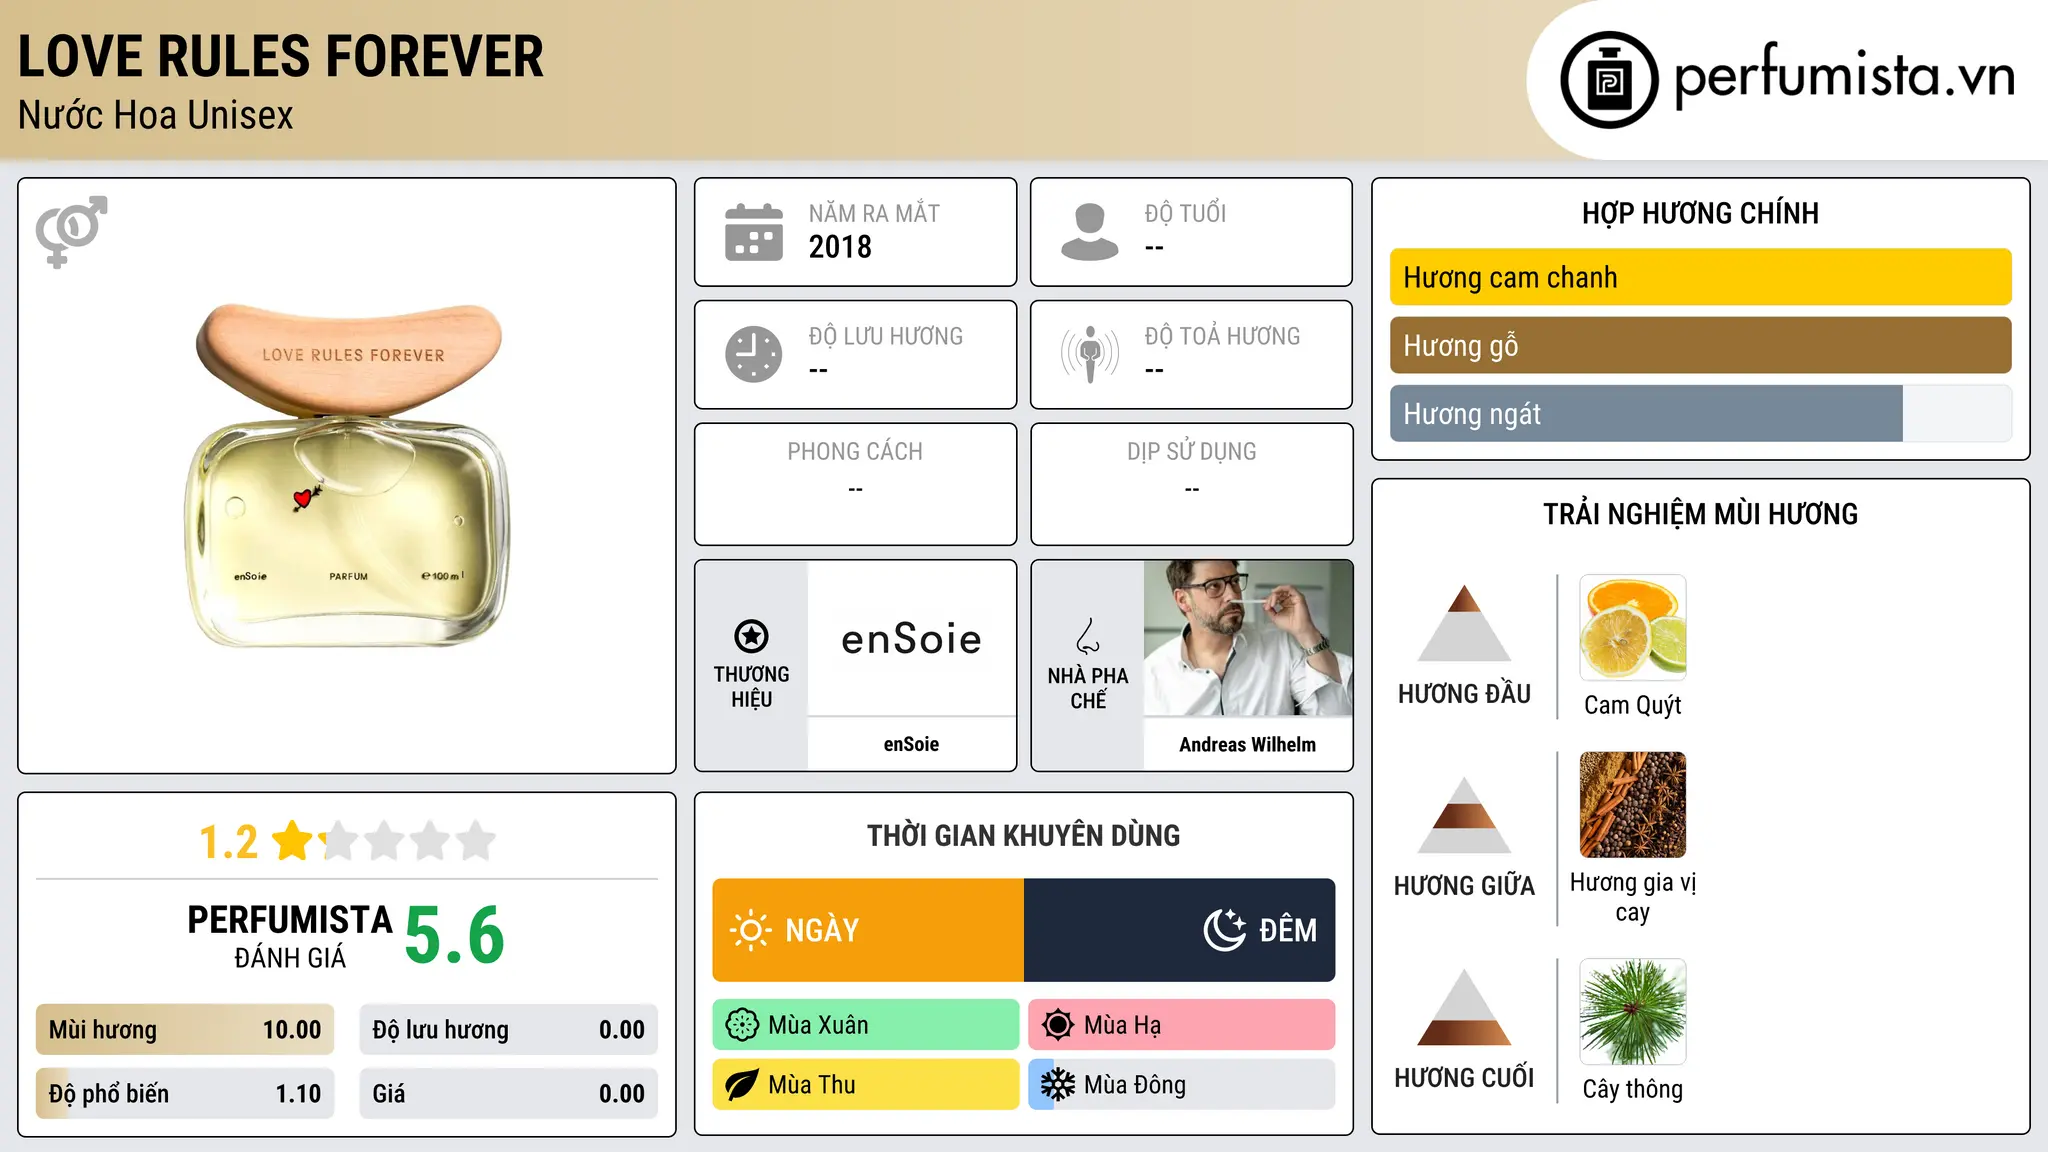Open the Hương gia vị cay spice image

[x=1633, y=805]
